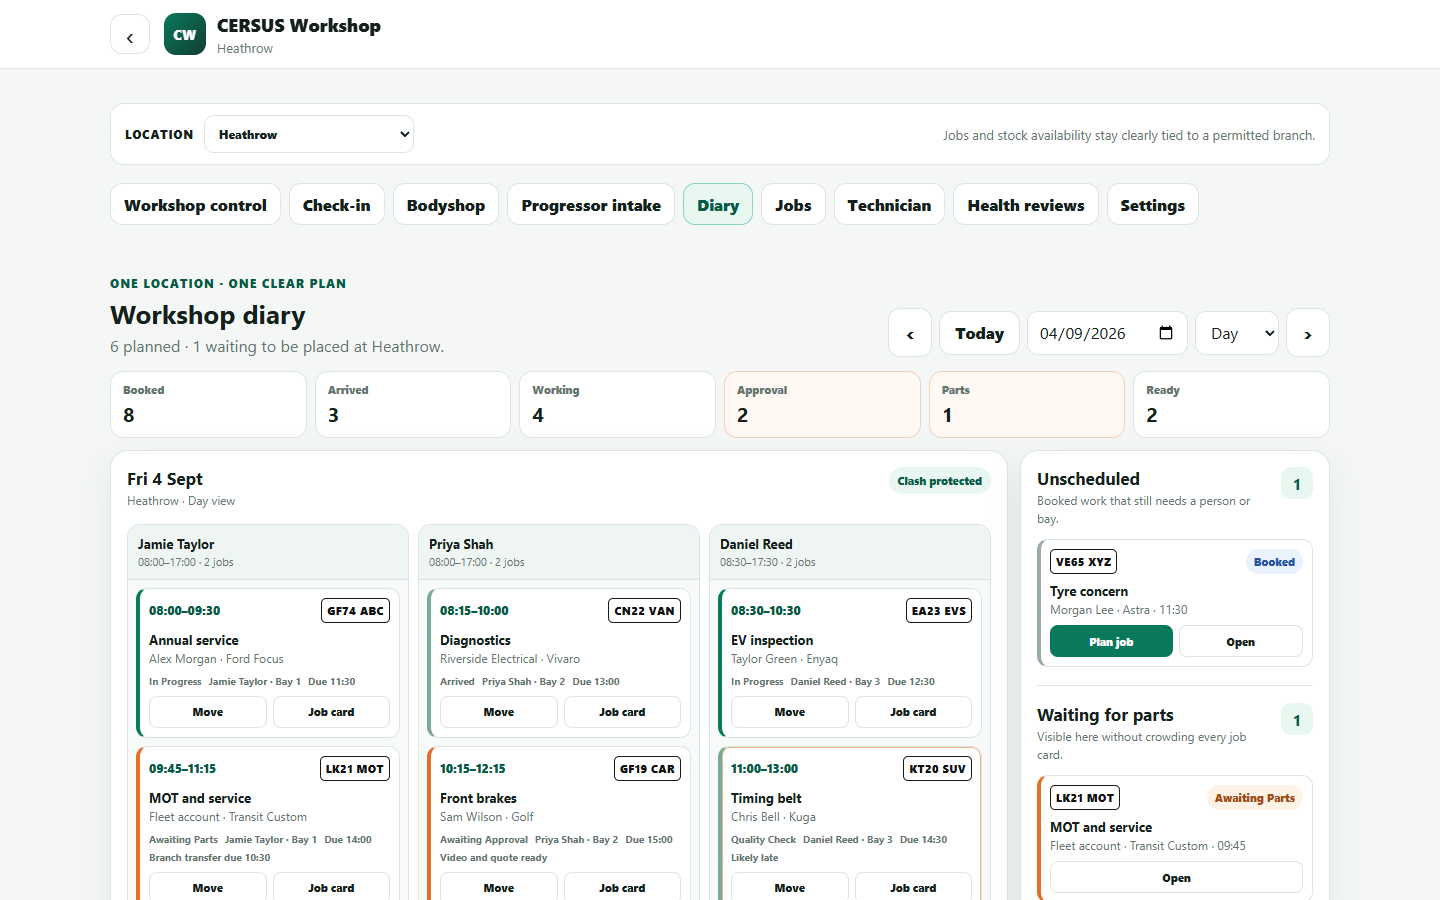Click the KT20 SUV registration plate
Viewport: 1440px width, 900px height.
(x=937, y=769)
